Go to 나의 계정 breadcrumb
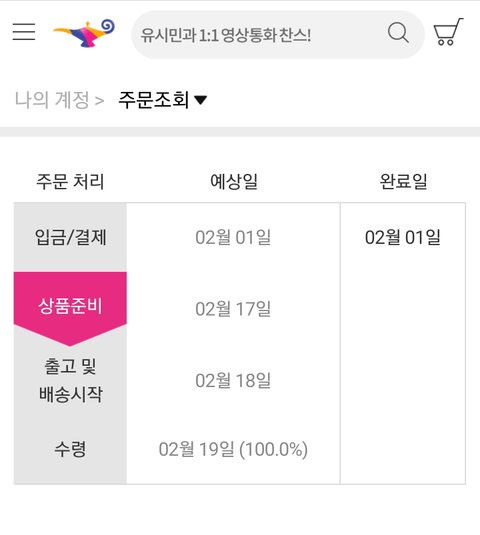The image size is (480, 535). click(x=52, y=100)
